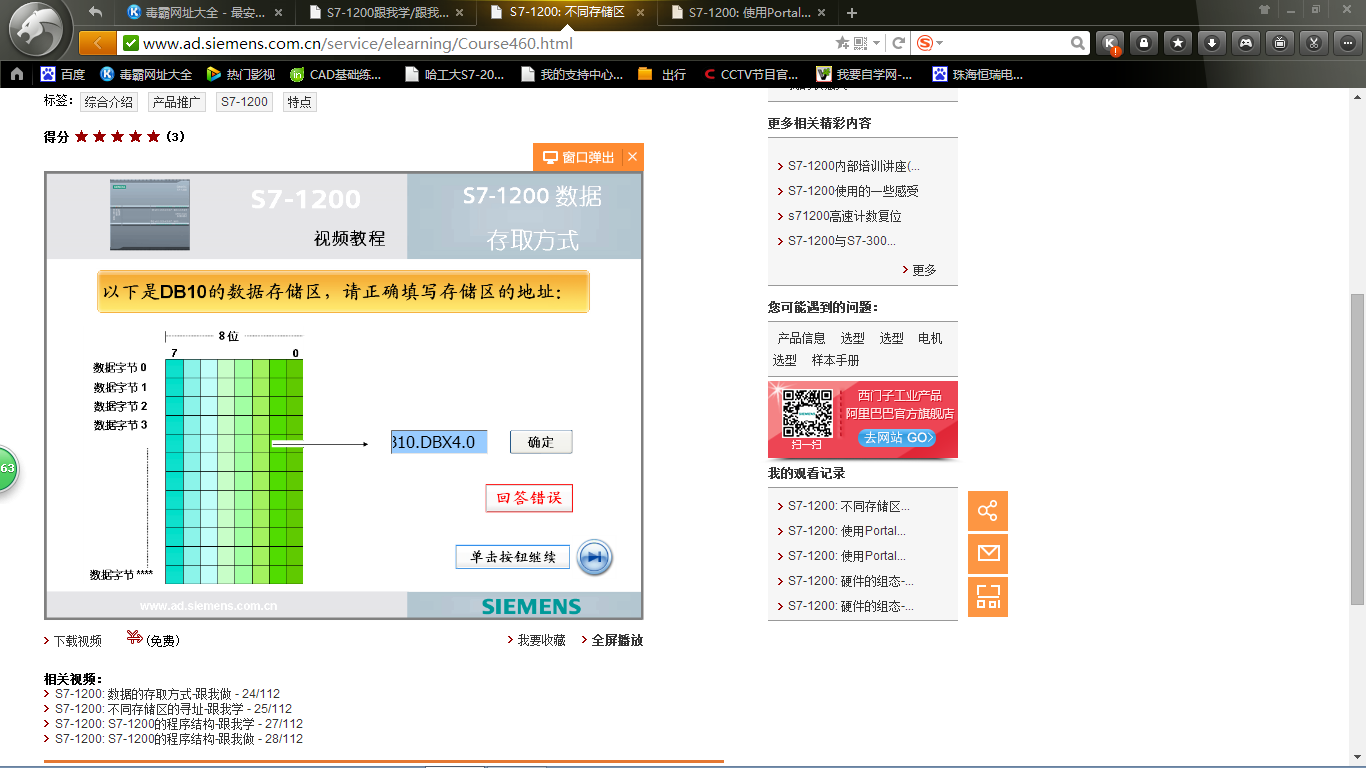The image size is (1366, 768).
Task: Open a new browser tab
Action: 852,13
